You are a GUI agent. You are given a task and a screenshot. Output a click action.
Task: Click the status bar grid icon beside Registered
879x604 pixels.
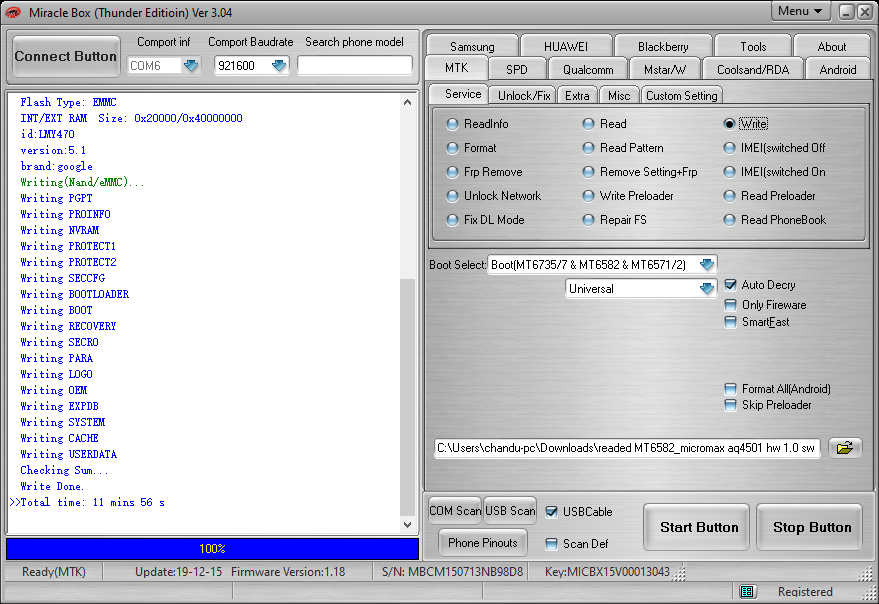(747, 591)
